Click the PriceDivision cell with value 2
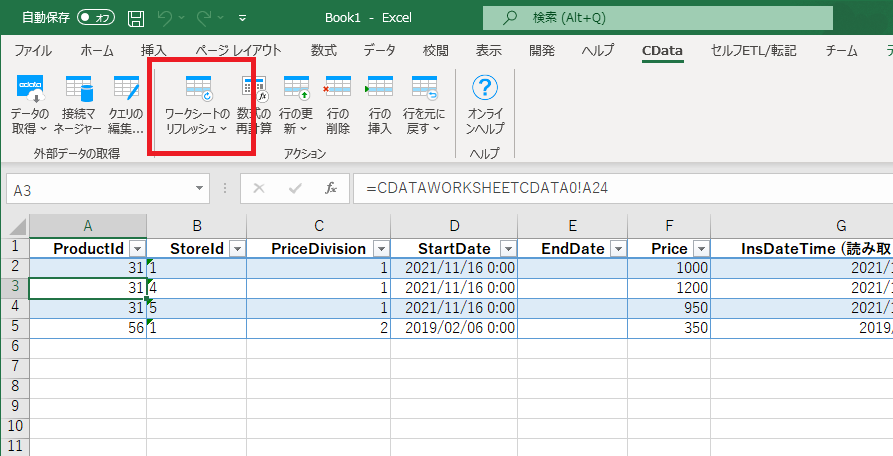This screenshot has width=893, height=456. click(x=319, y=328)
